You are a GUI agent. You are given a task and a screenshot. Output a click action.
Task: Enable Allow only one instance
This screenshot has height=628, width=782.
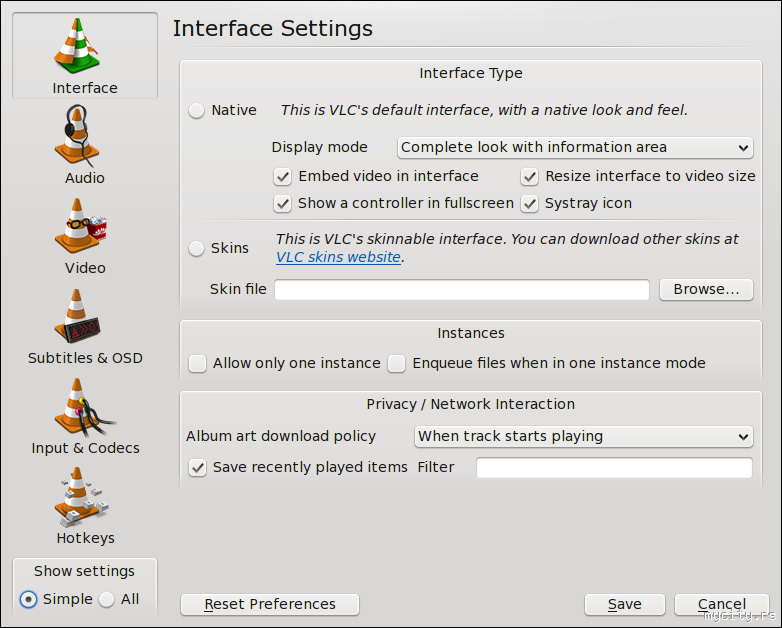point(197,364)
